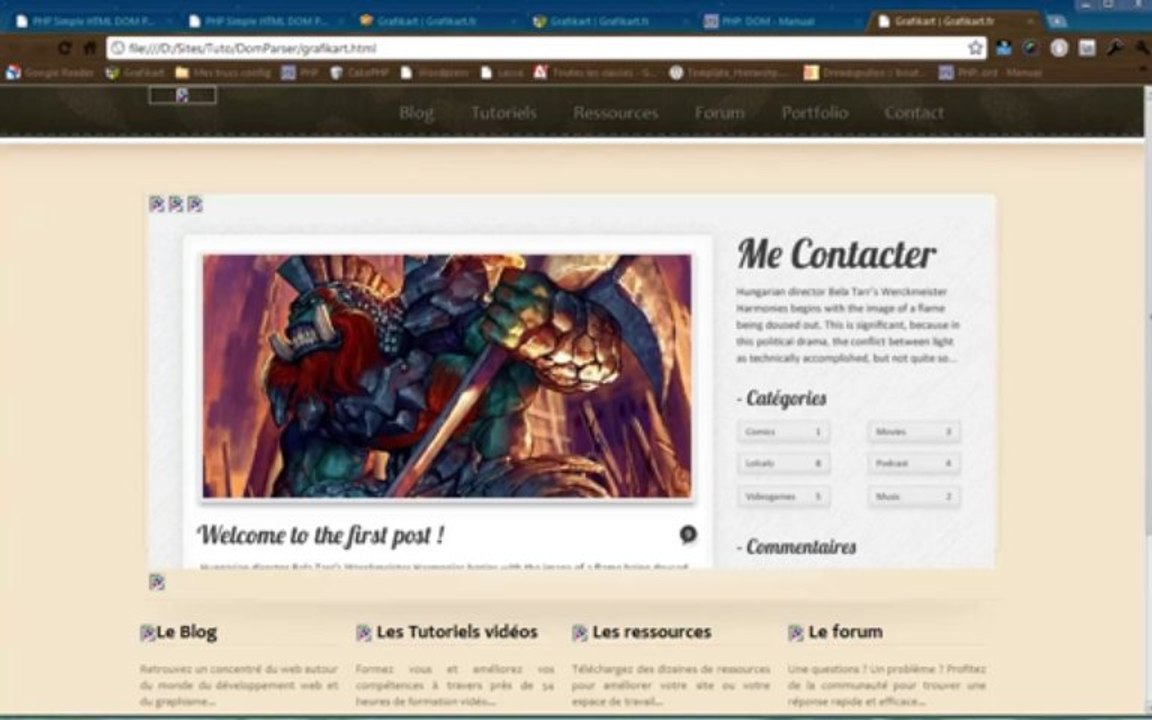Open the Forum navigation link
The image size is (1152, 720).
pos(719,113)
